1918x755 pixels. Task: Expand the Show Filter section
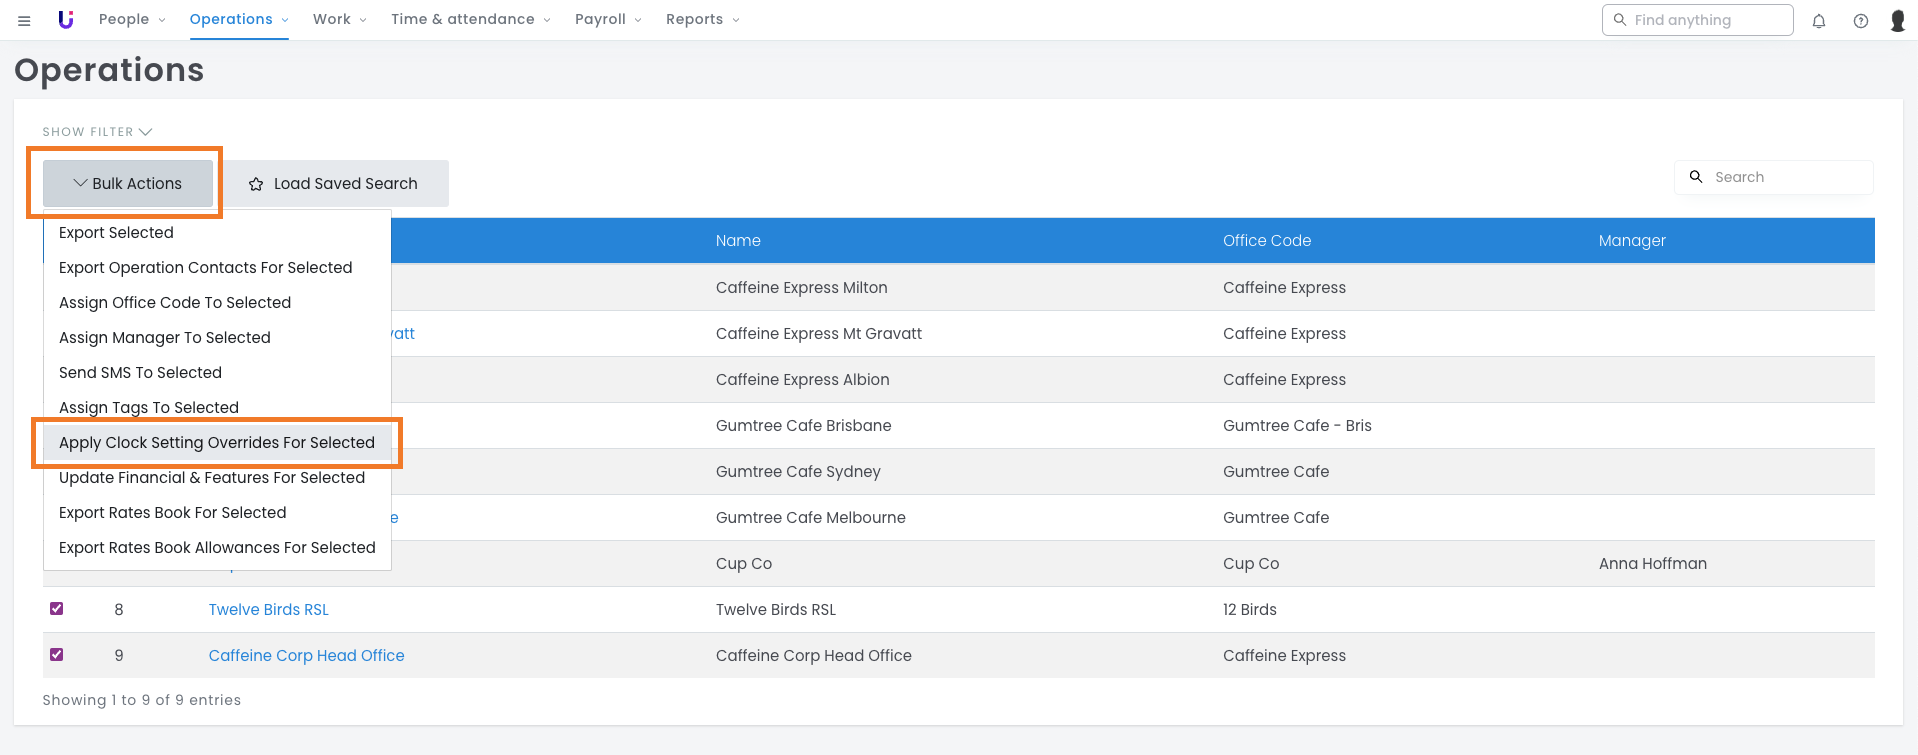(97, 132)
